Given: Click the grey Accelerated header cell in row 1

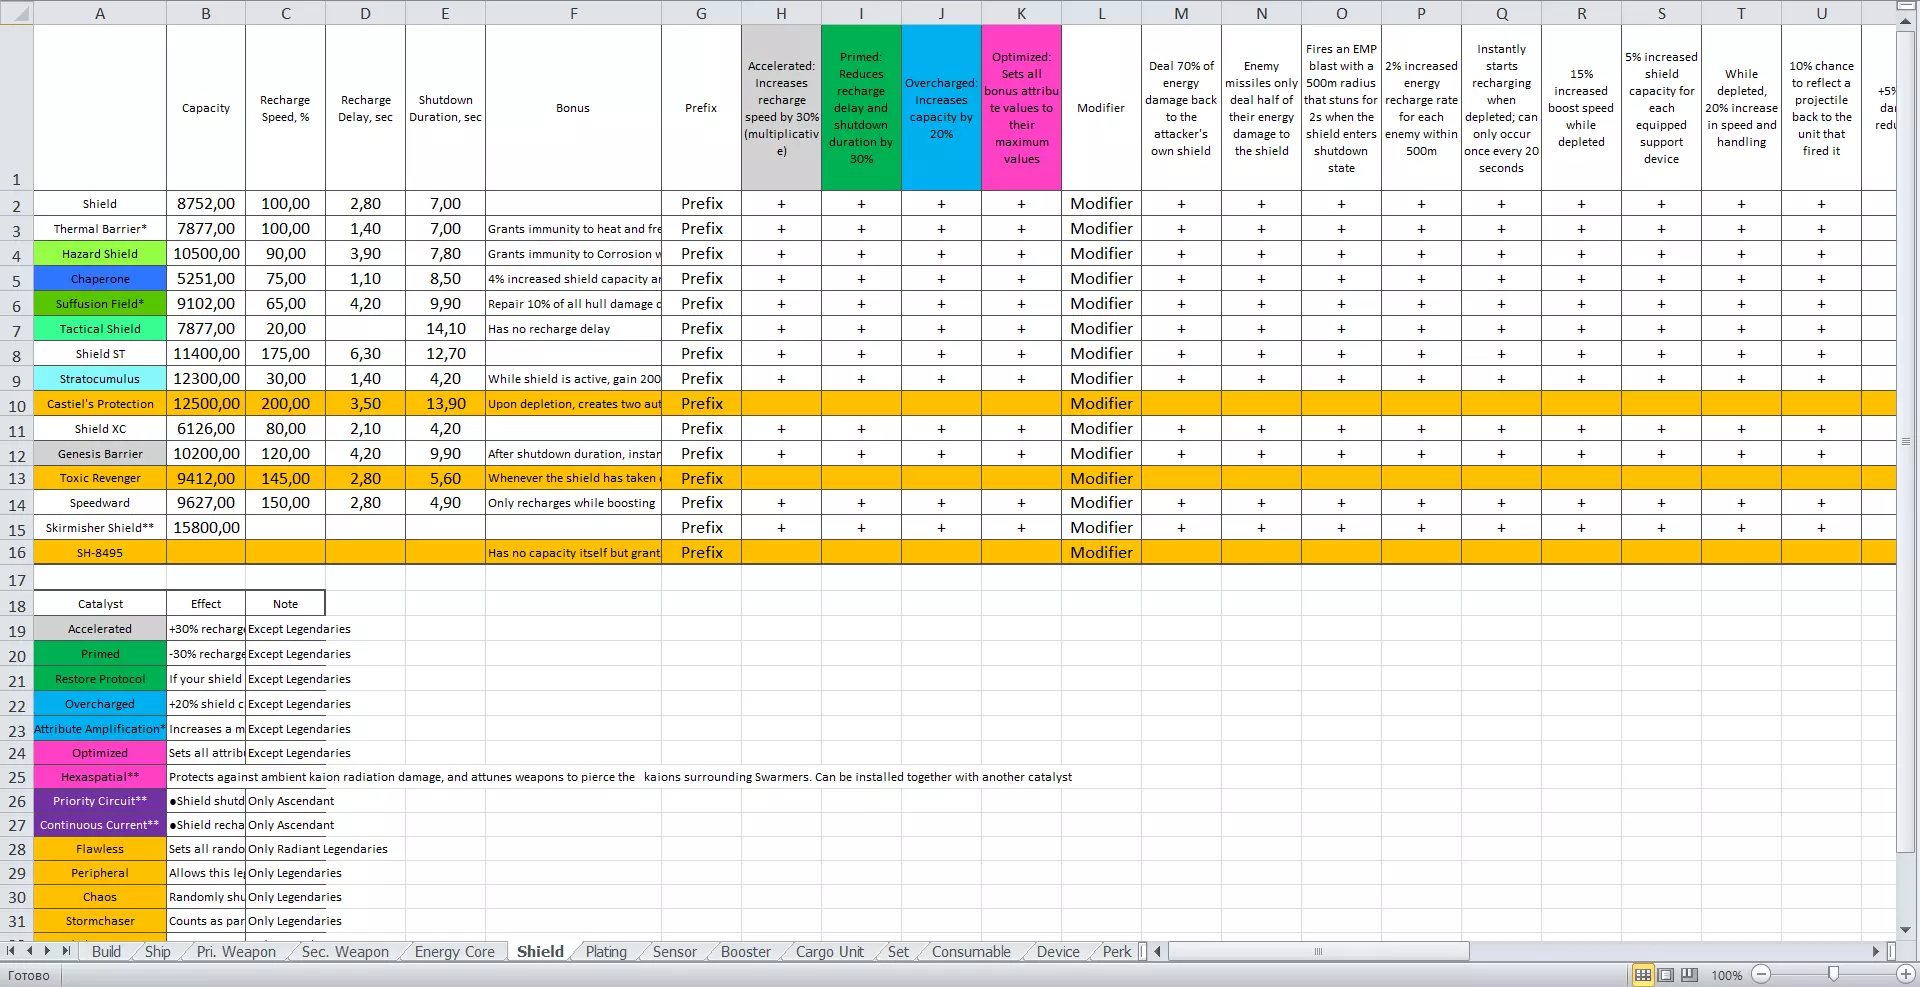Looking at the screenshot, I should pyautogui.click(x=781, y=108).
